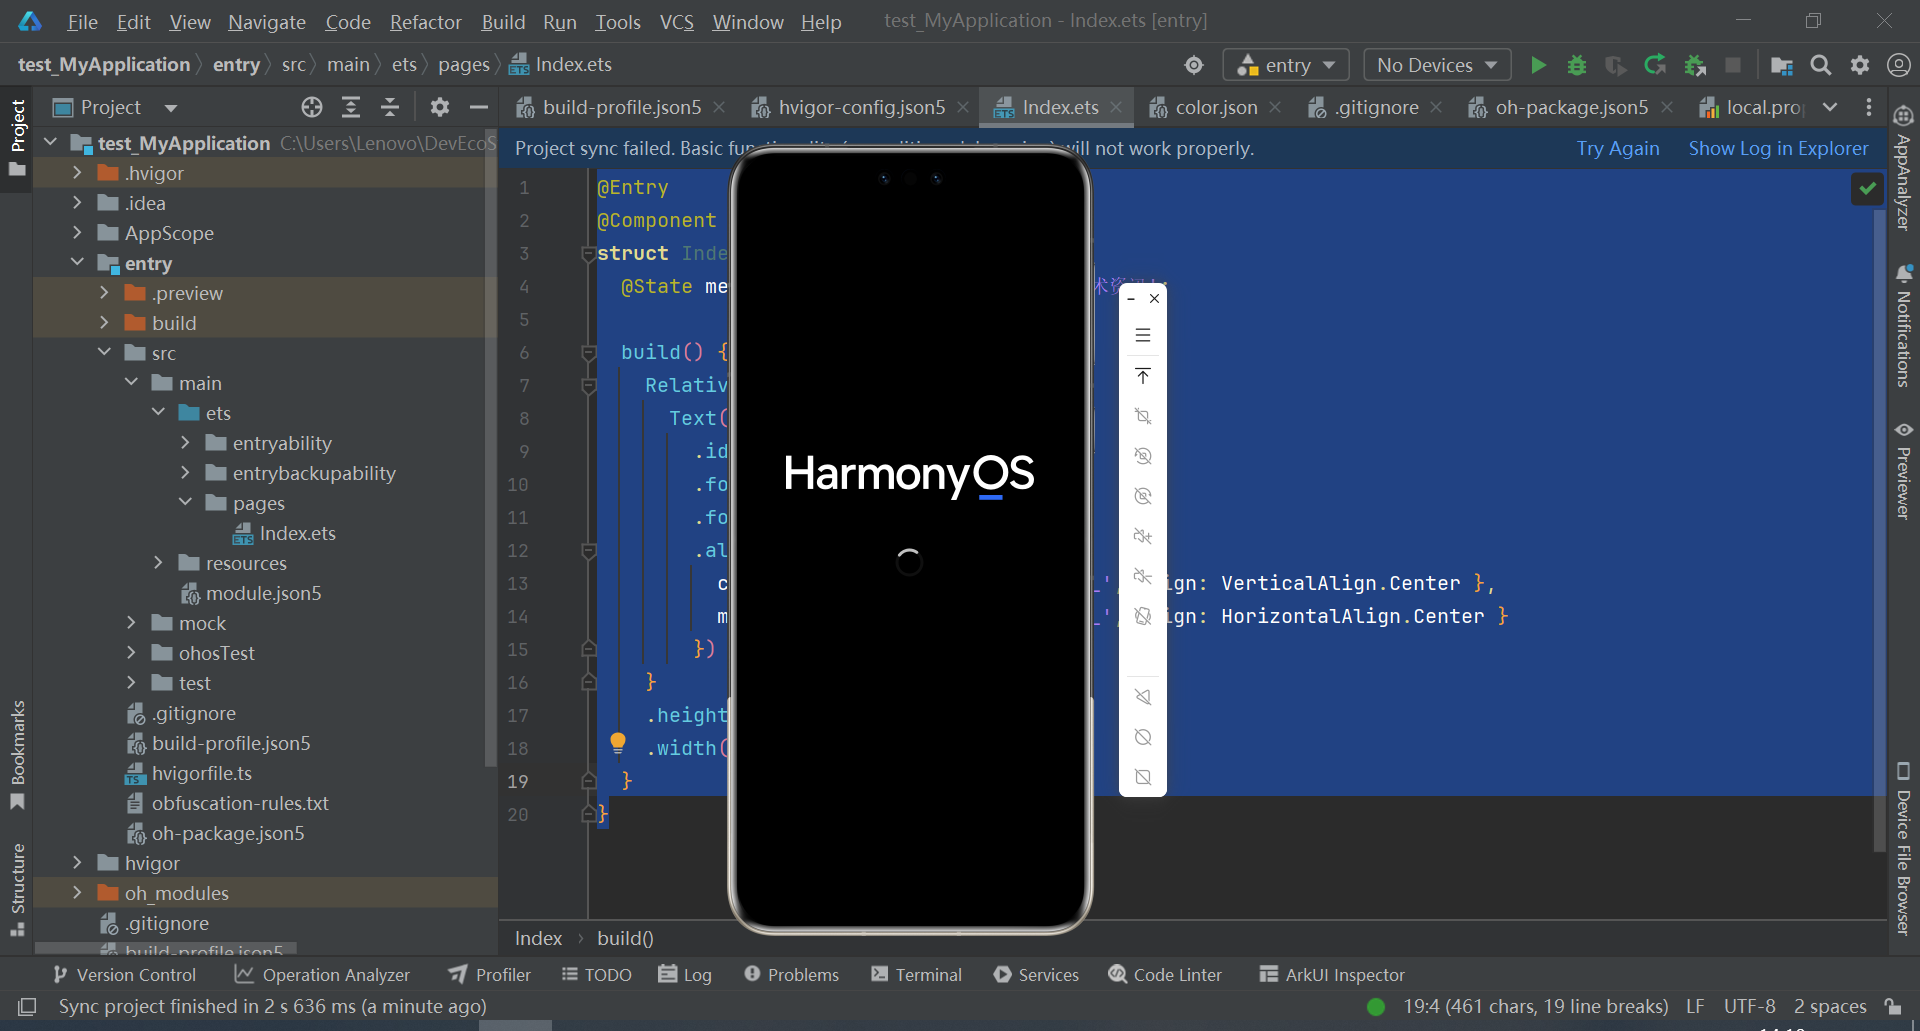Viewport: 1920px width, 1031px height.
Task: Open editor tabs three-dot options menu
Action: pyautogui.click(x=1868, y=107)
